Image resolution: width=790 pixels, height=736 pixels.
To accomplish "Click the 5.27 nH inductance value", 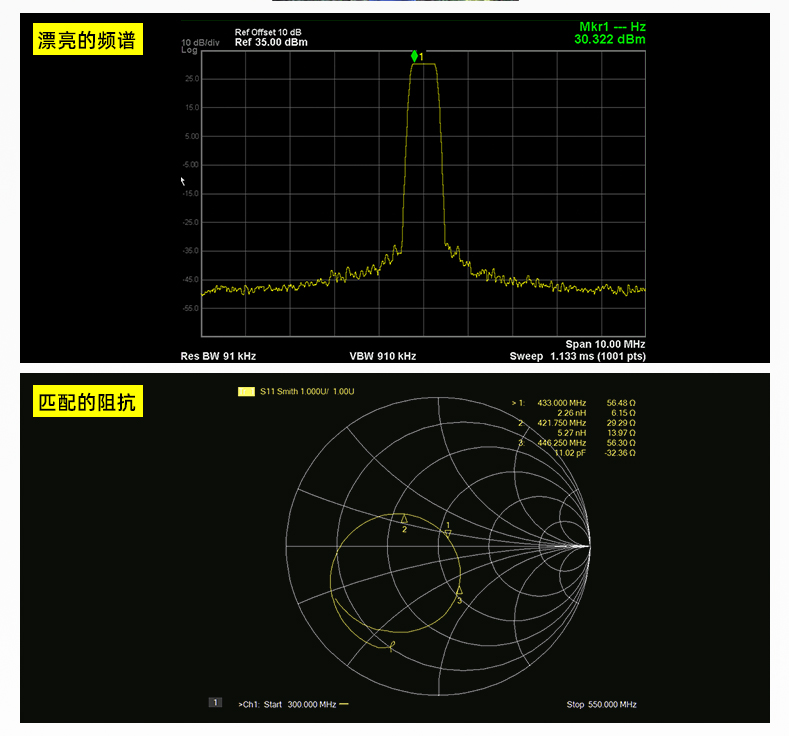I will pyautogui.click(x=571, y=433).
